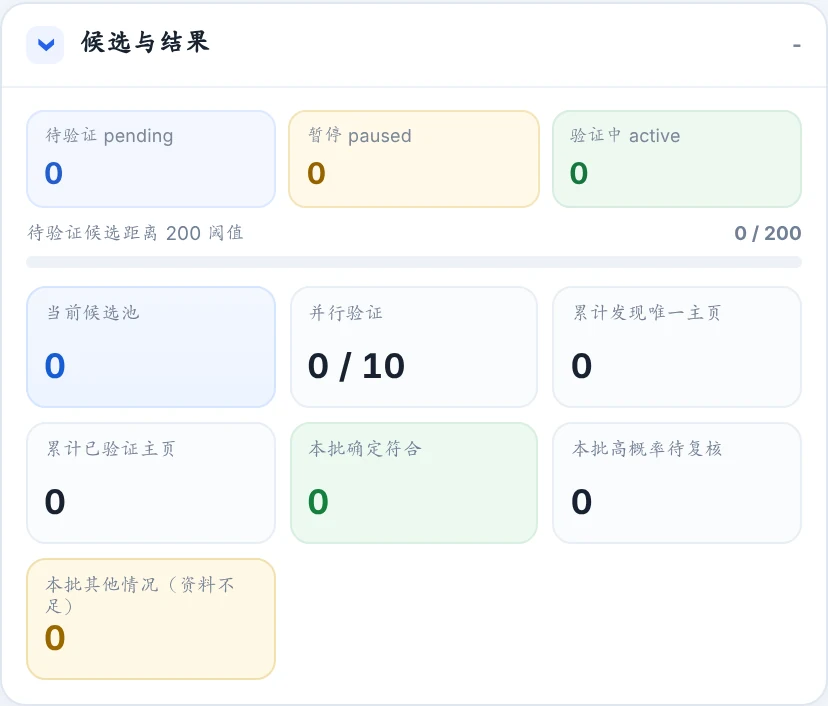Viewport: 828px width, 706px height.
Task: Open the 累计发现唯一主页 card
Action: [677, 347]
